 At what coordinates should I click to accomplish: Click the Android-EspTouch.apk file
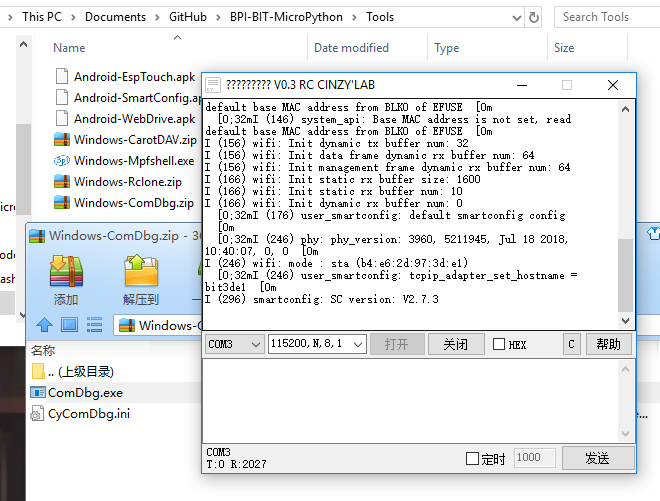(x=134, y=76)
